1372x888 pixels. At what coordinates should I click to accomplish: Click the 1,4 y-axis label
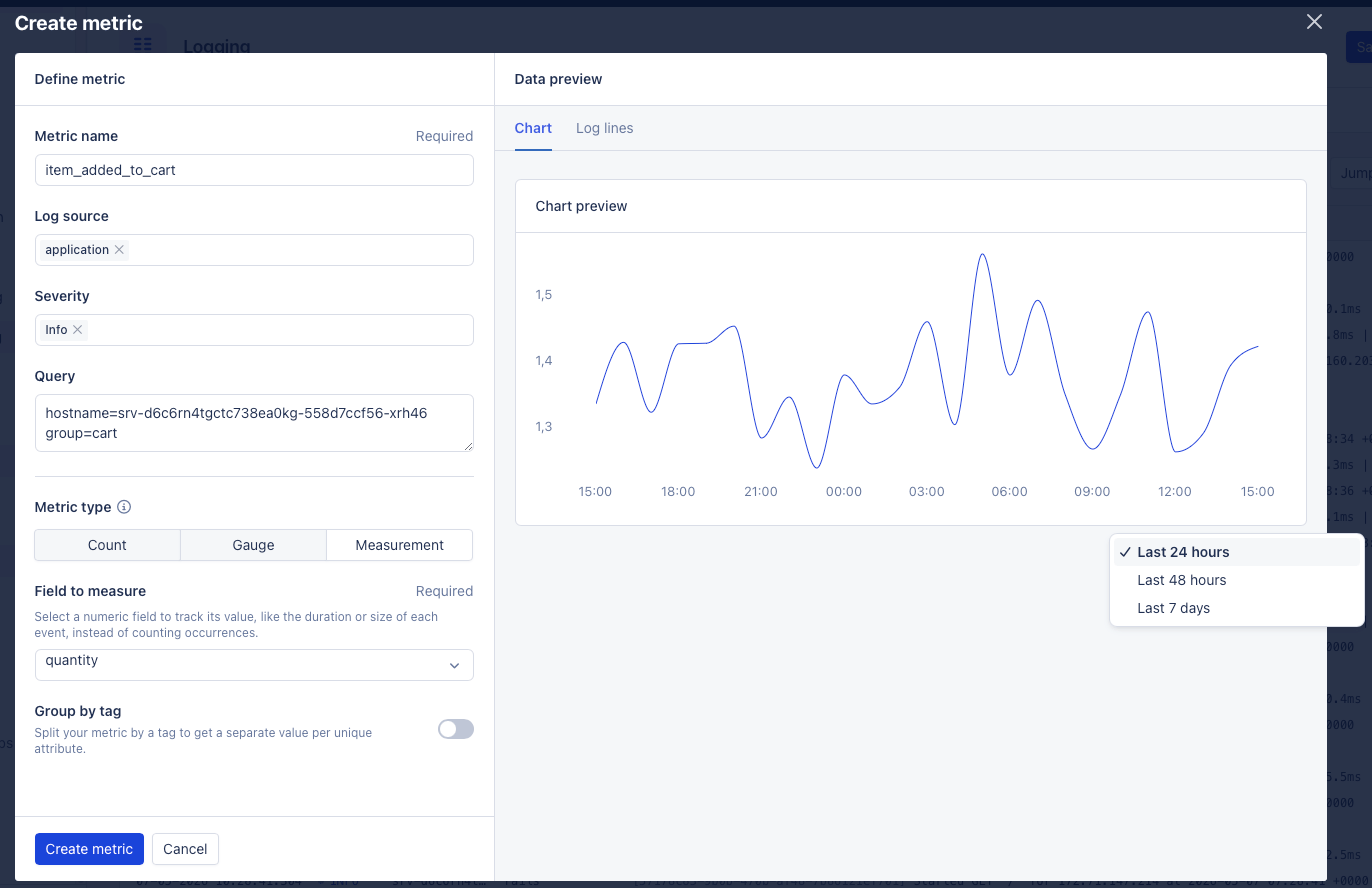(544, 360)
